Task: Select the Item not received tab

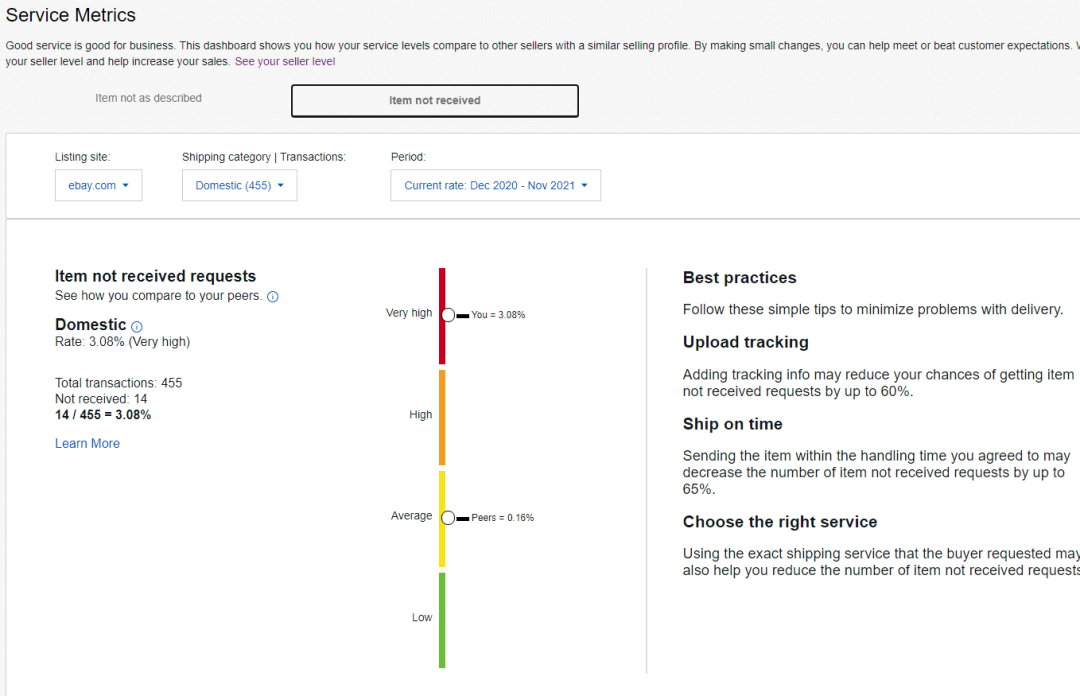Action: (434, 101)
